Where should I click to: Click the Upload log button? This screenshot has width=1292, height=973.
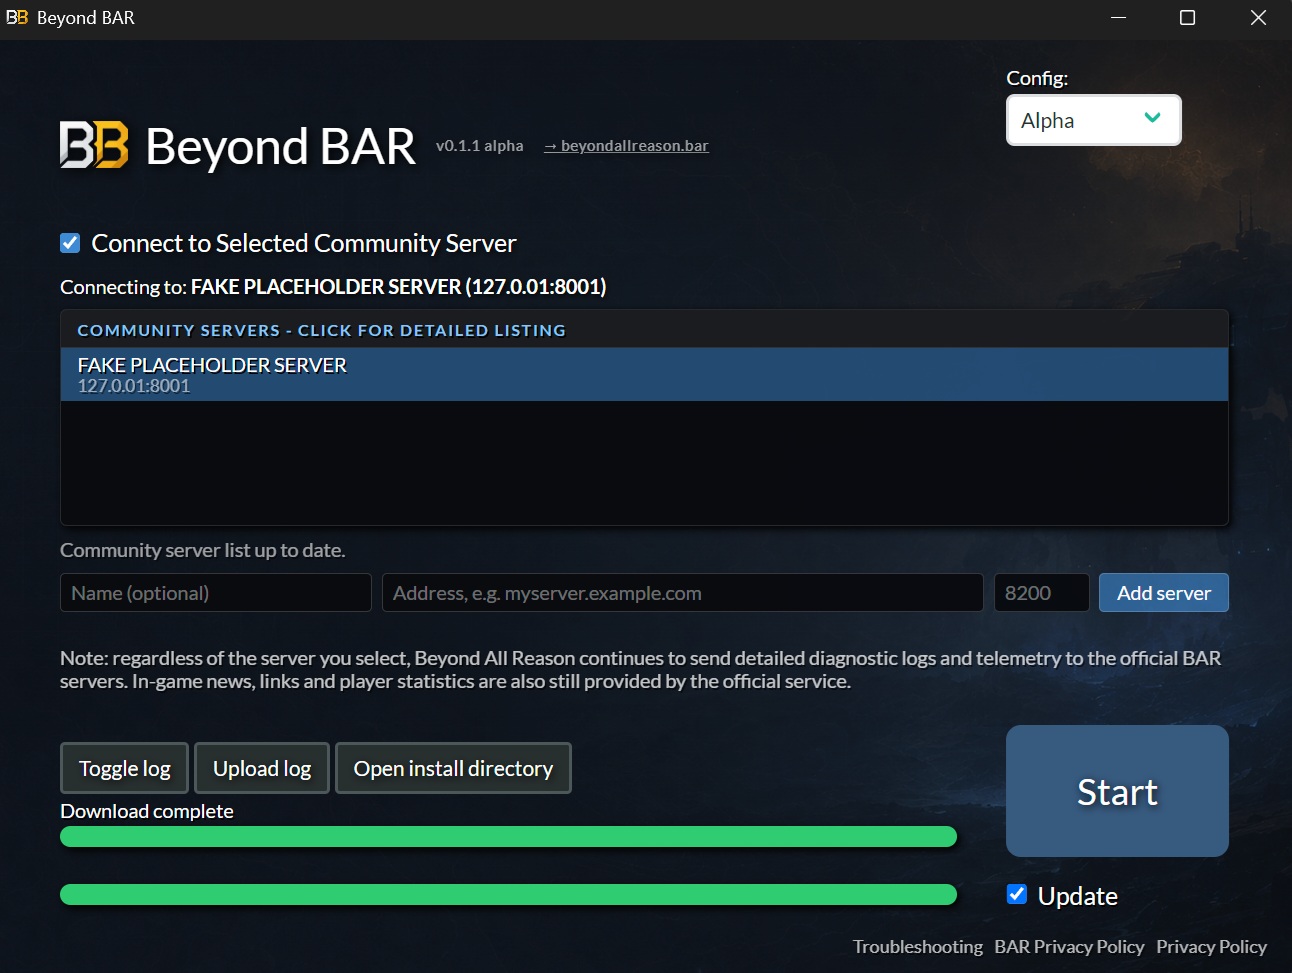262,768
